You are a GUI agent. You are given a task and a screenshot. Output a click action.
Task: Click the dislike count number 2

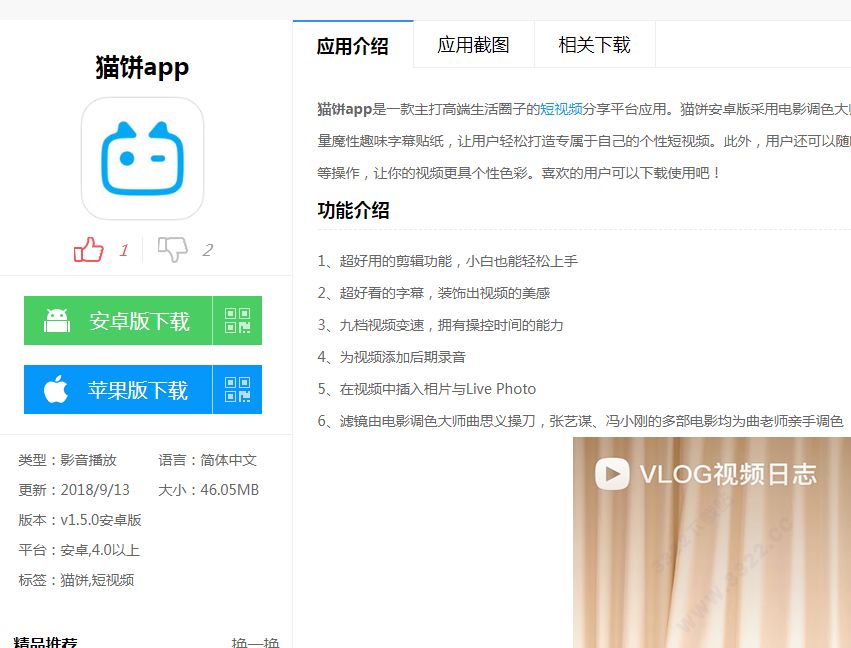(207, 250)
